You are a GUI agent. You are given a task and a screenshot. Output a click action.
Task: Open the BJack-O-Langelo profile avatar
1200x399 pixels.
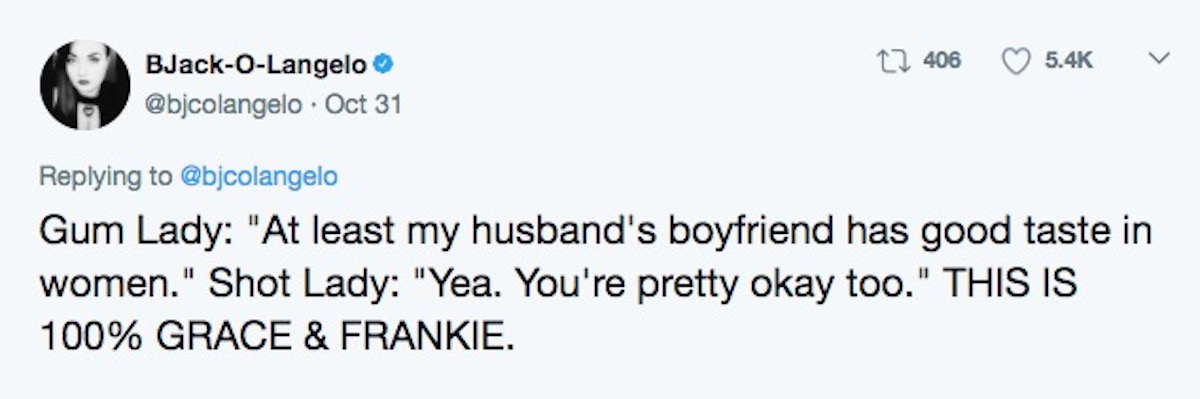tap(85, 85)
